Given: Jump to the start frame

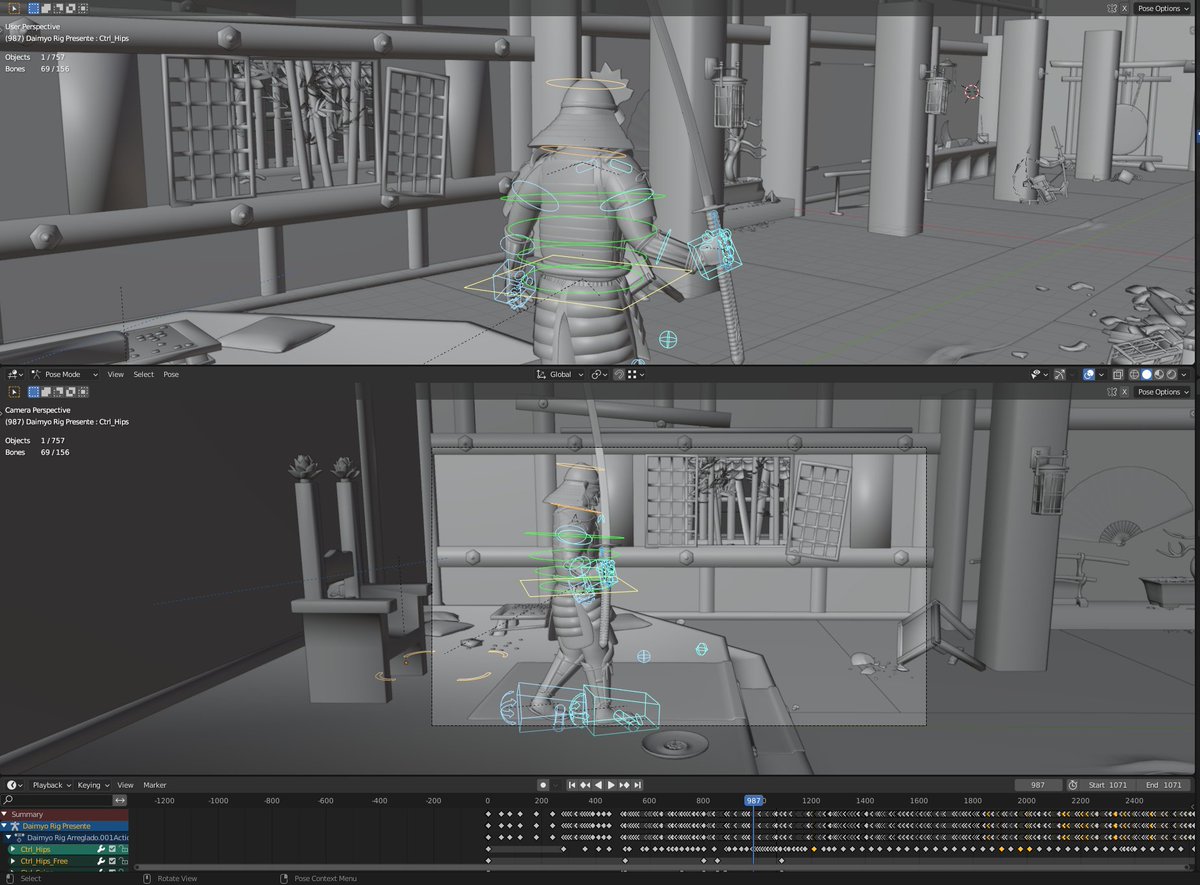Looking at the screenshot, I should tap(572, 785).
